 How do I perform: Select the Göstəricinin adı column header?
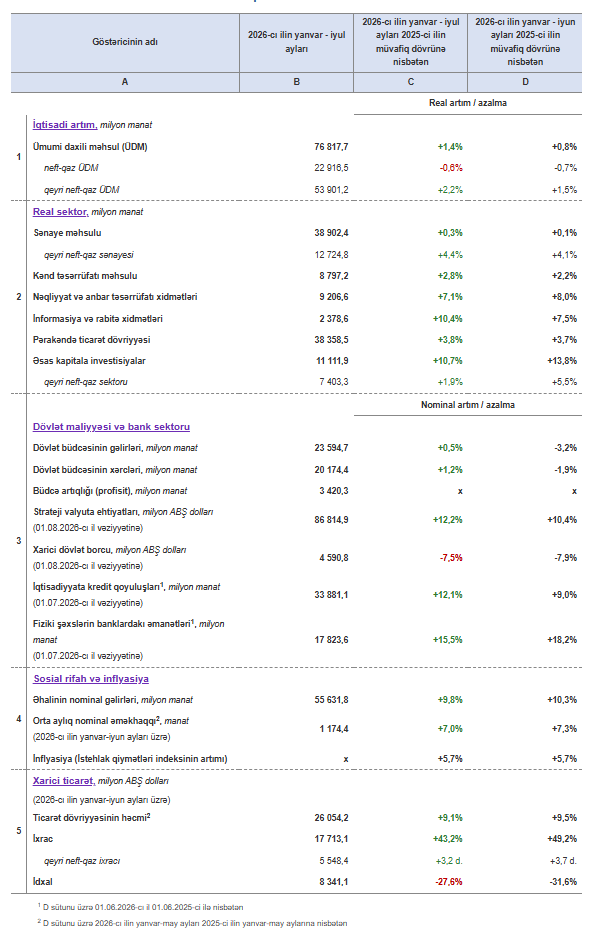pyautogui.click(x=125, y=42)
